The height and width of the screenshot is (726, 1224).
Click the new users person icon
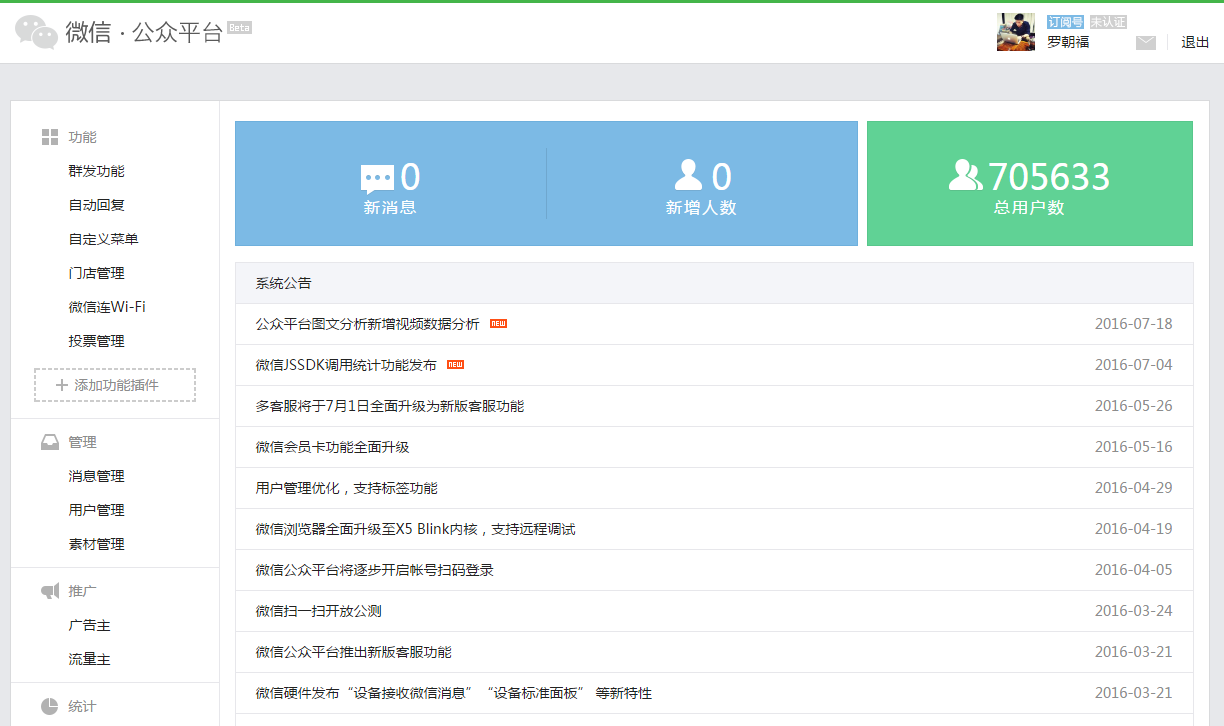(x=689, y=175)
